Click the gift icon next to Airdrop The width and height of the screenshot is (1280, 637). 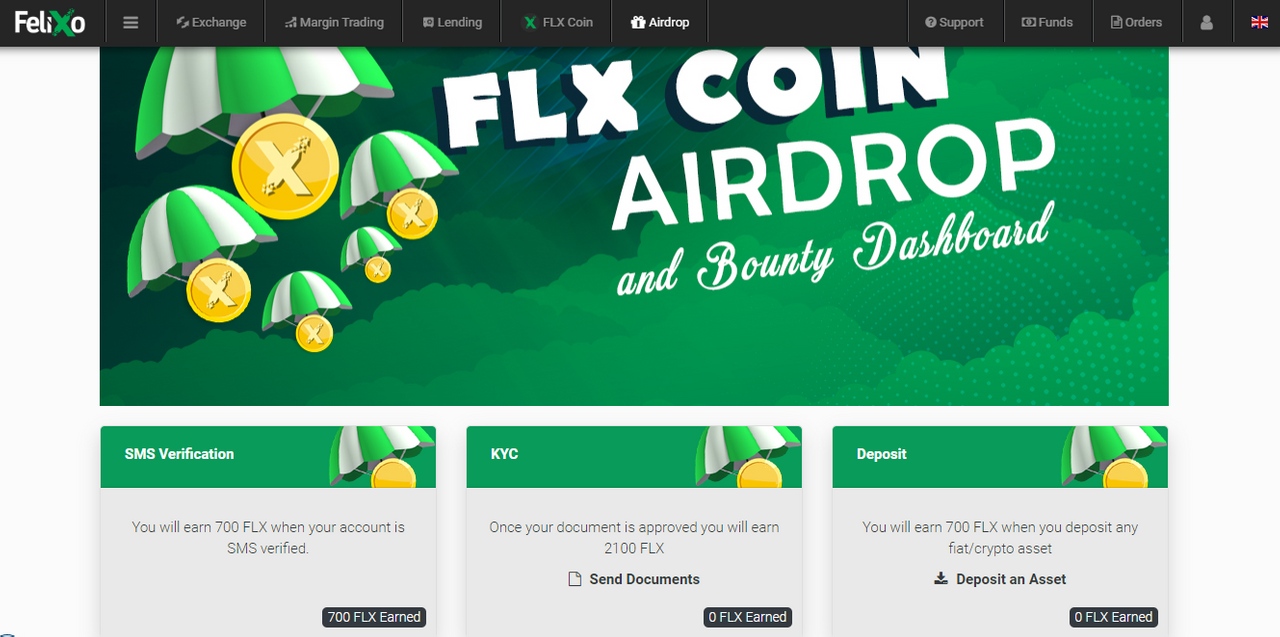click(638, 22)
